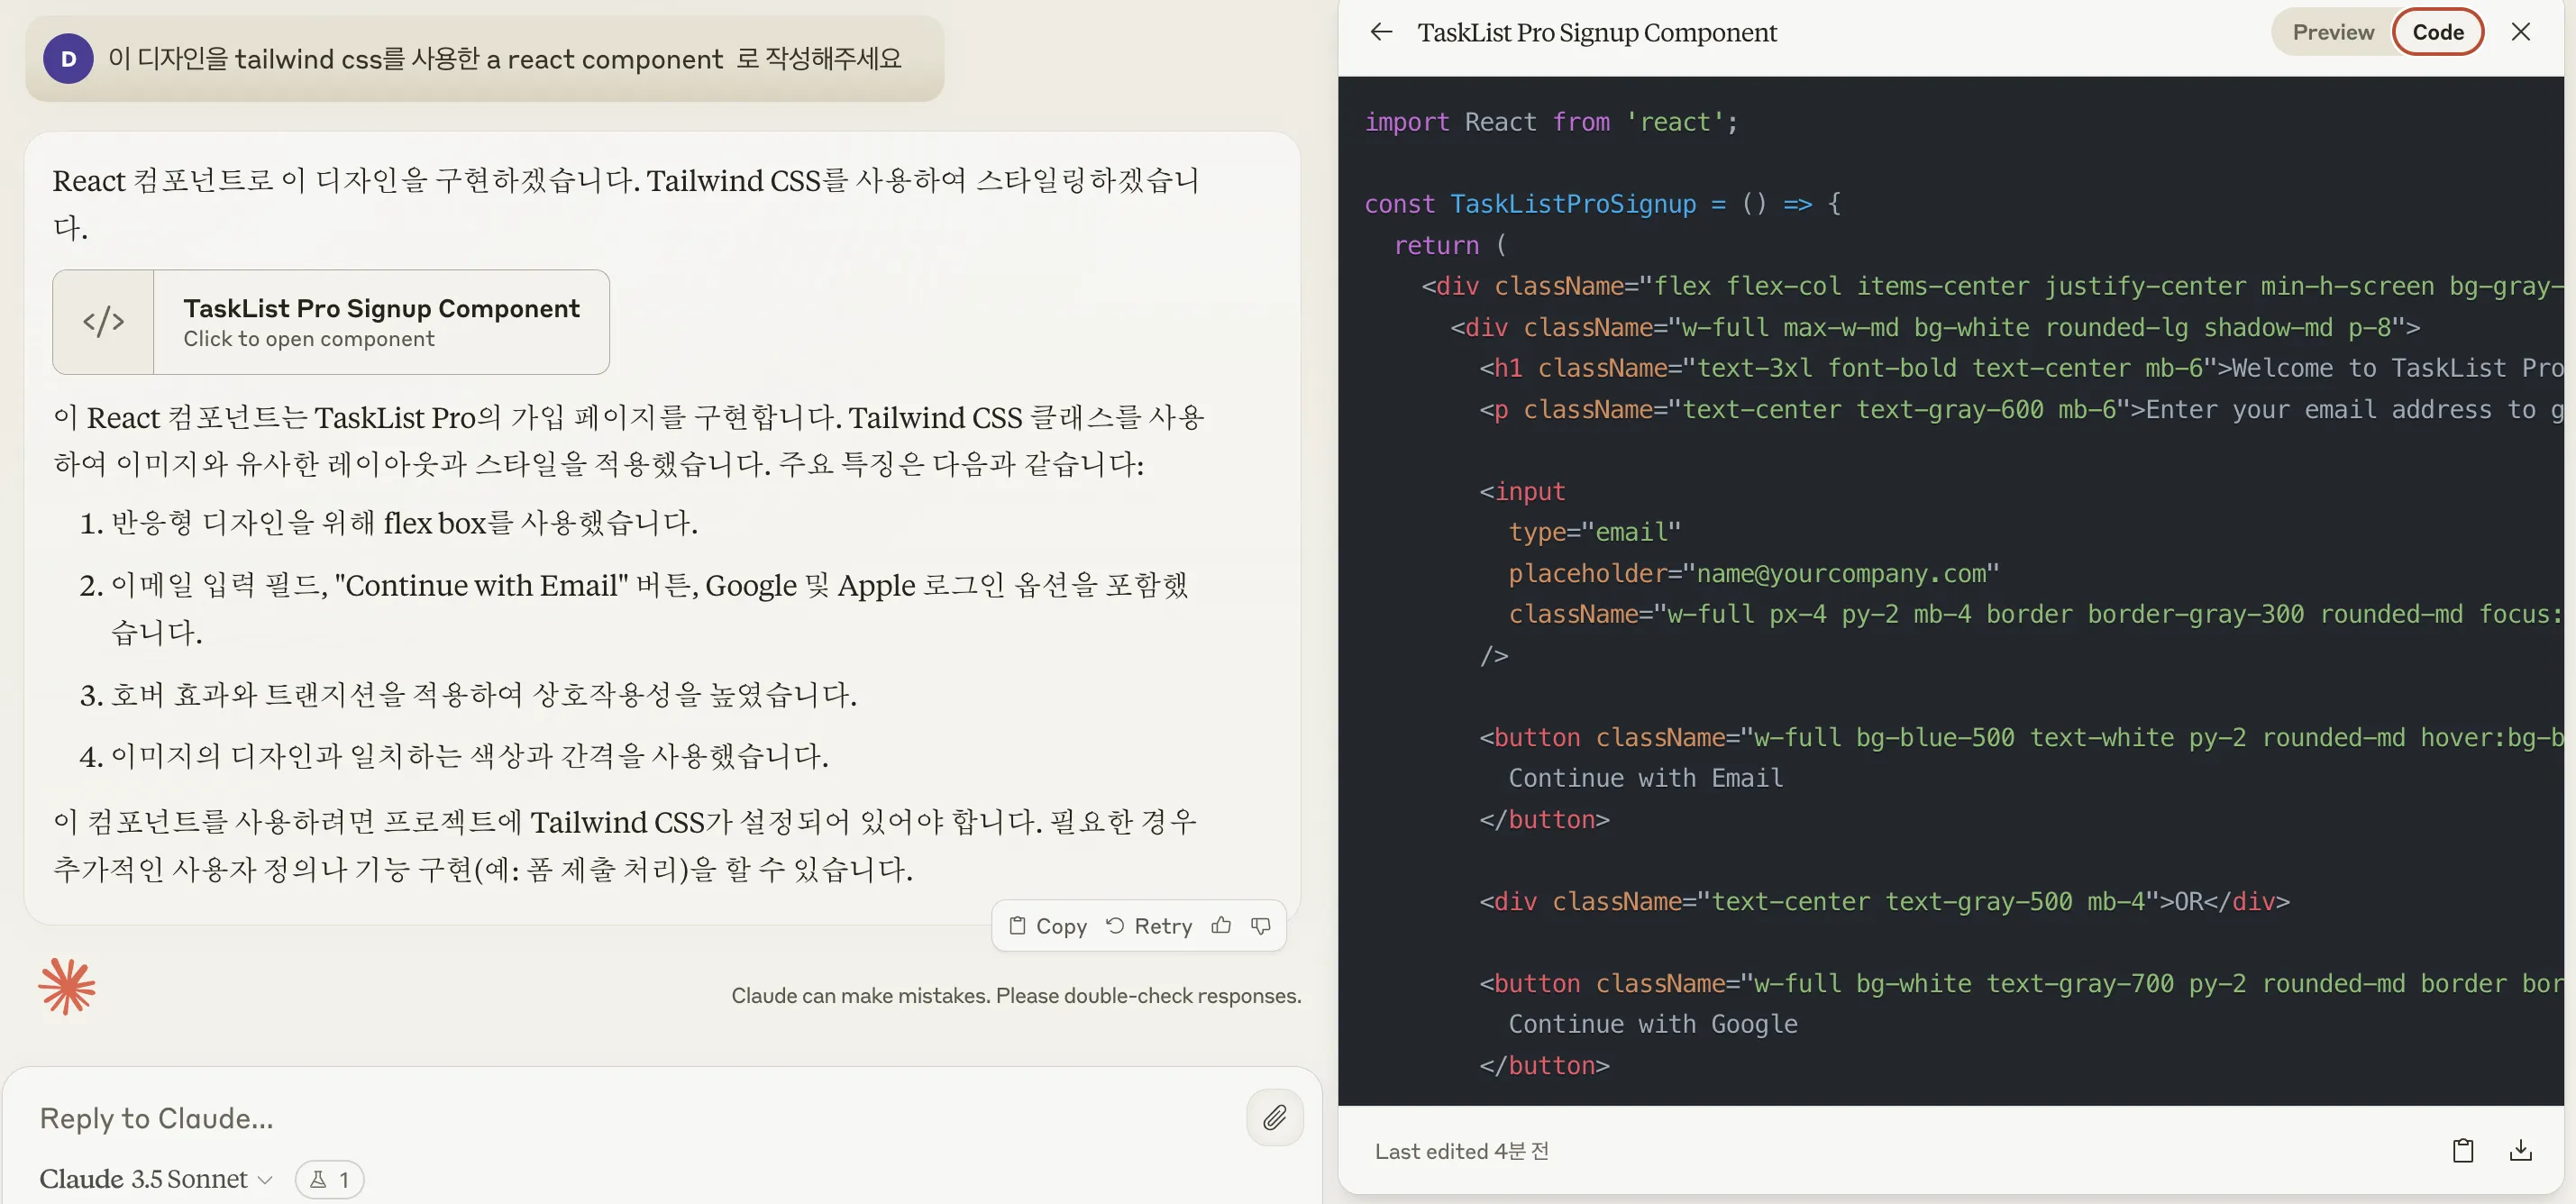Screen dimensions: 2576x1204
Task: Open the flask feature preview badge
Action: pyautogui.click(x=329, y=1180)
